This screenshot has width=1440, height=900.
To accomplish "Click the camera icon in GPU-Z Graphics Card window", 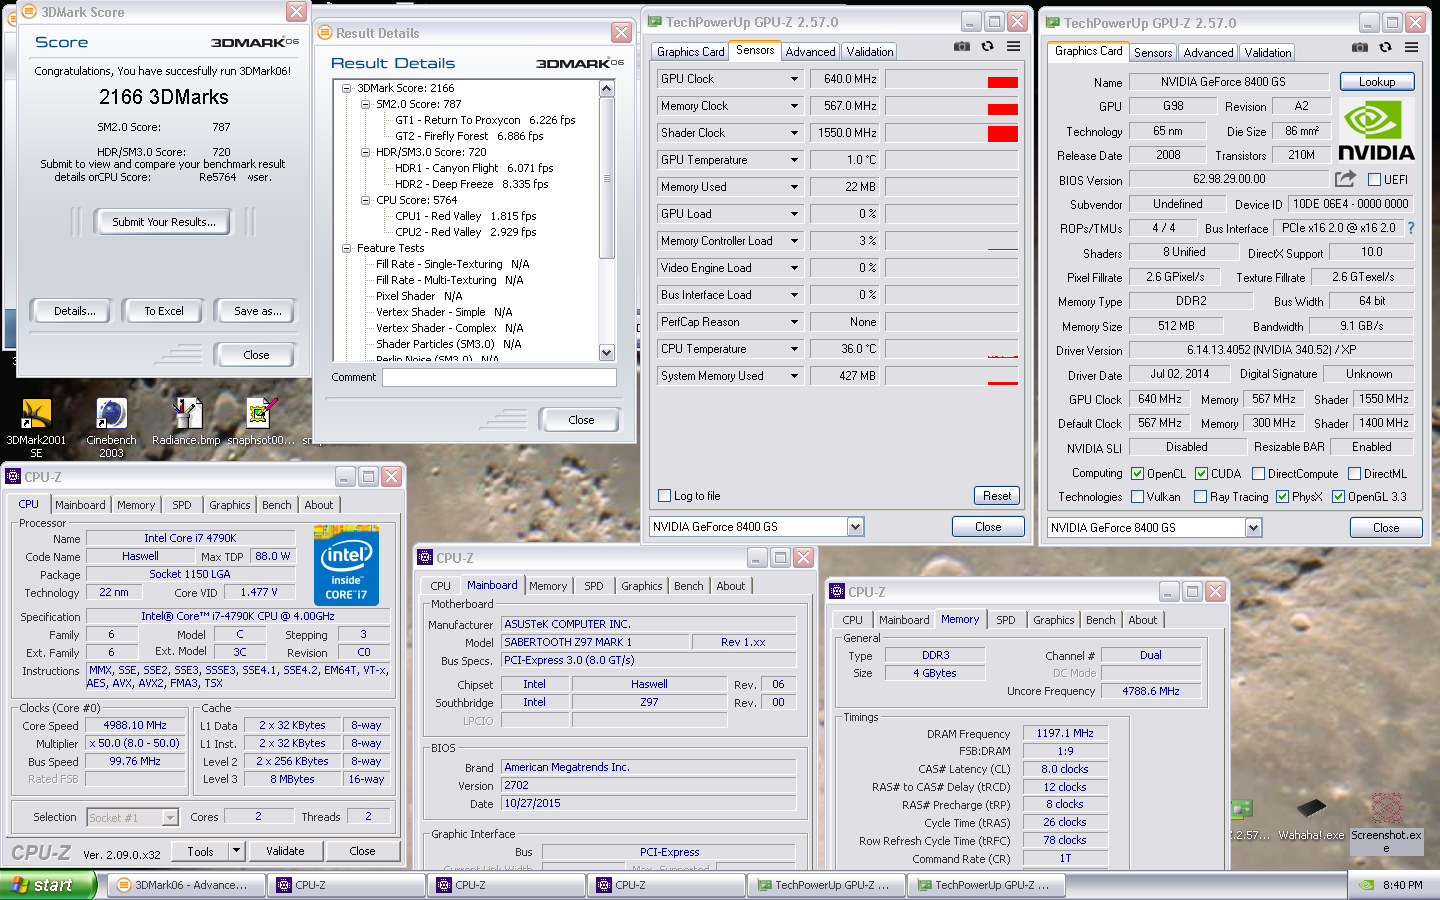I will click(x=1360, y=47).
